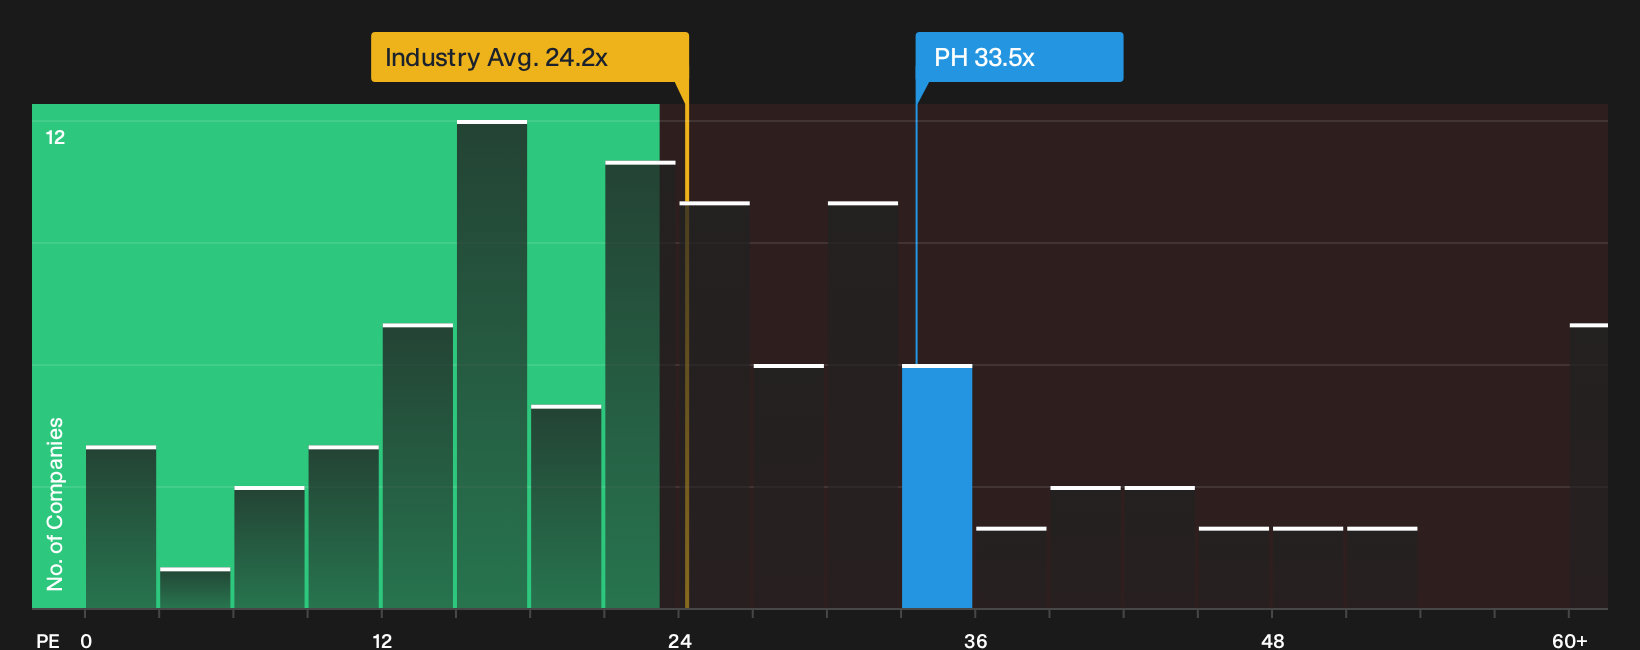Screen dimensions: 1640x650
Task: Click the x-axis label 12
Action: tap(382, 640)
